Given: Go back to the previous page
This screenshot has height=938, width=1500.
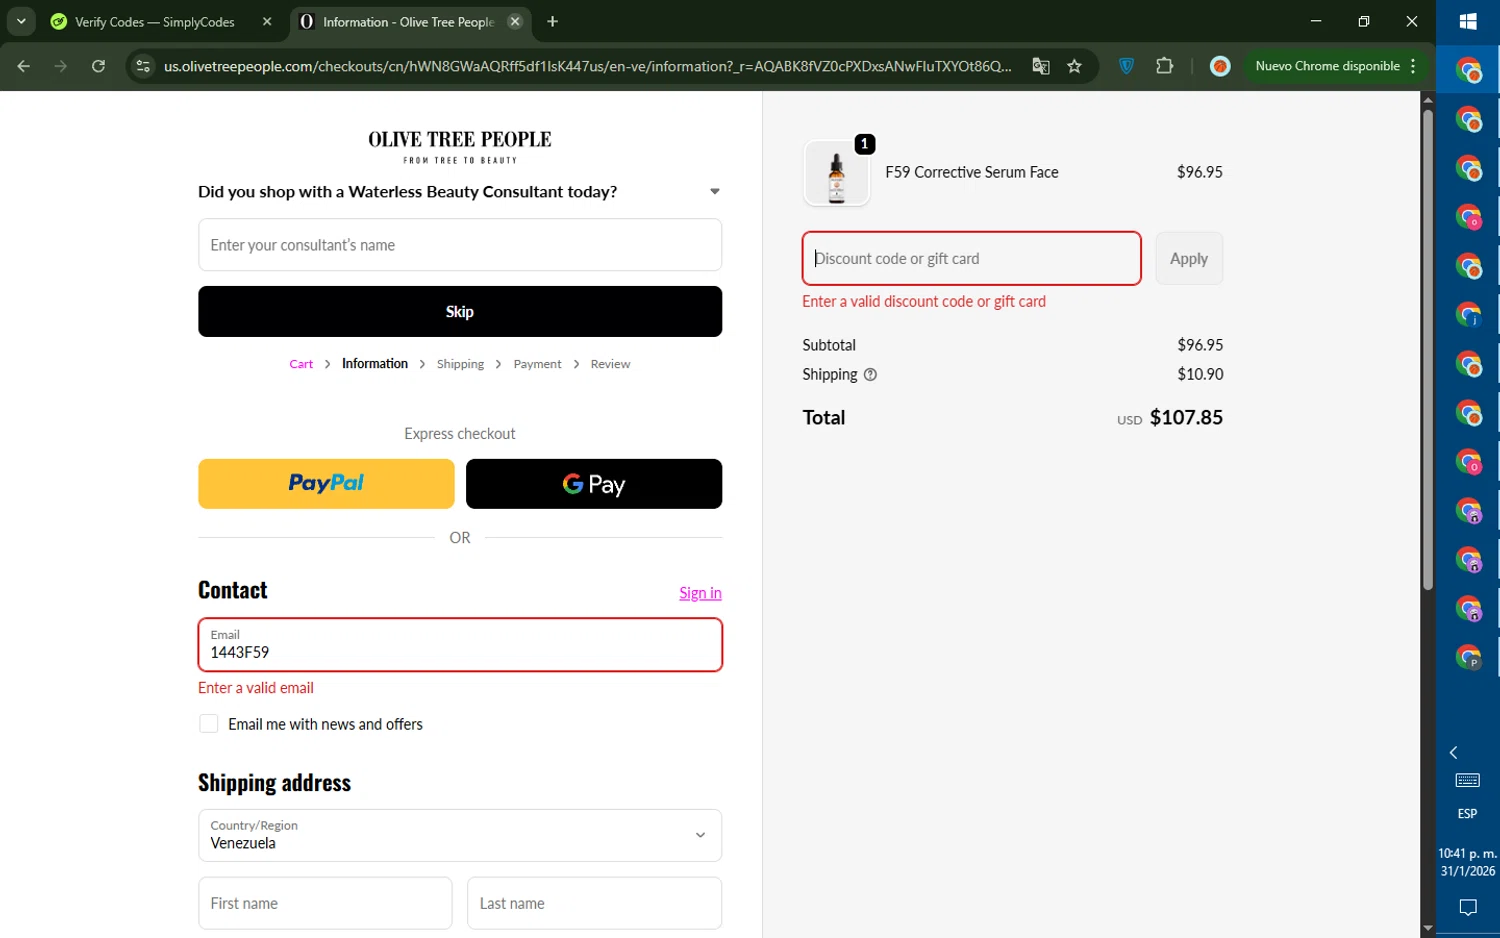Looking at the screenshot, I should coord(24,66).
